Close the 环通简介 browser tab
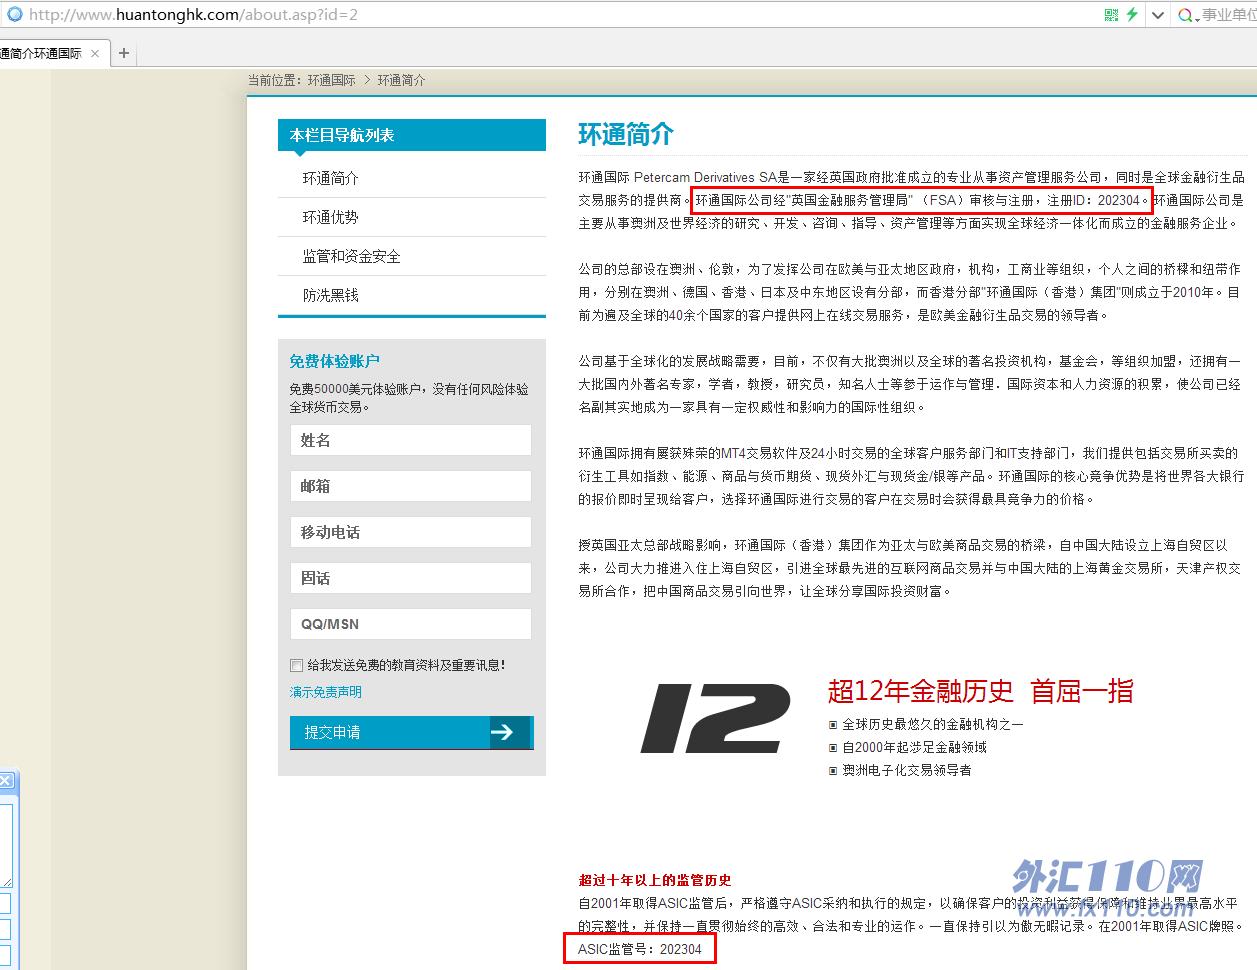This screenshot has height=970, width=1257. coord(95,53)
